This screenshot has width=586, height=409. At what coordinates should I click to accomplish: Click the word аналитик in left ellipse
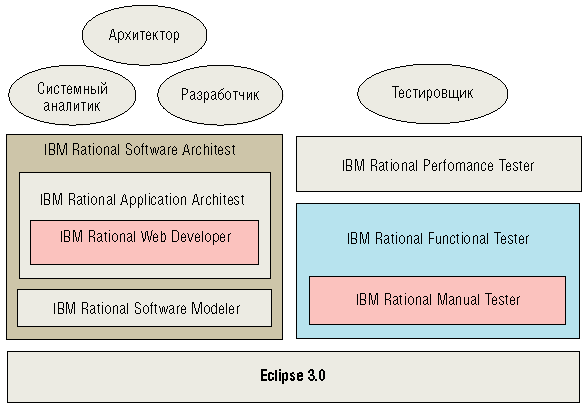click(x=72, y=106)
